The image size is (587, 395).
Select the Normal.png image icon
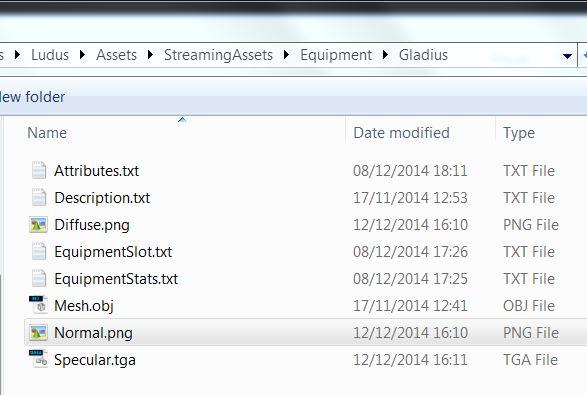tap(39, 332)
